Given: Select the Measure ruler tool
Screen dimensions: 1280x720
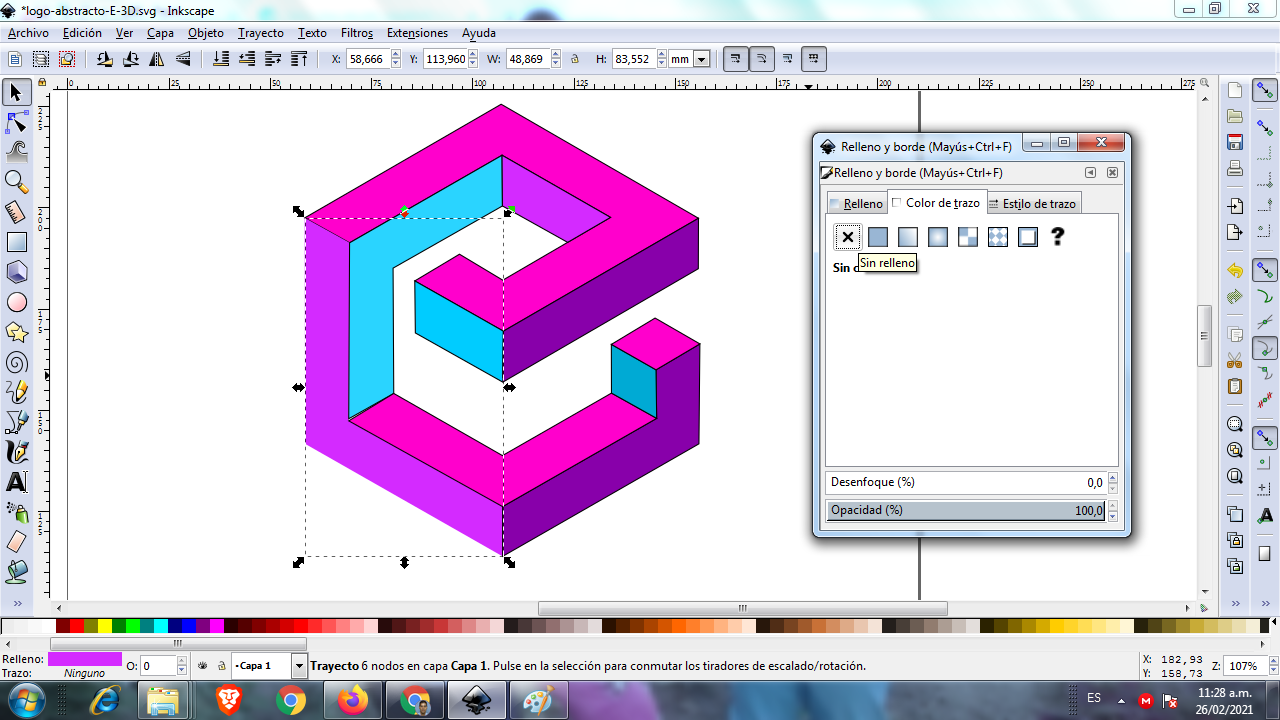Looking at the screenshot, I should (16, 212).
